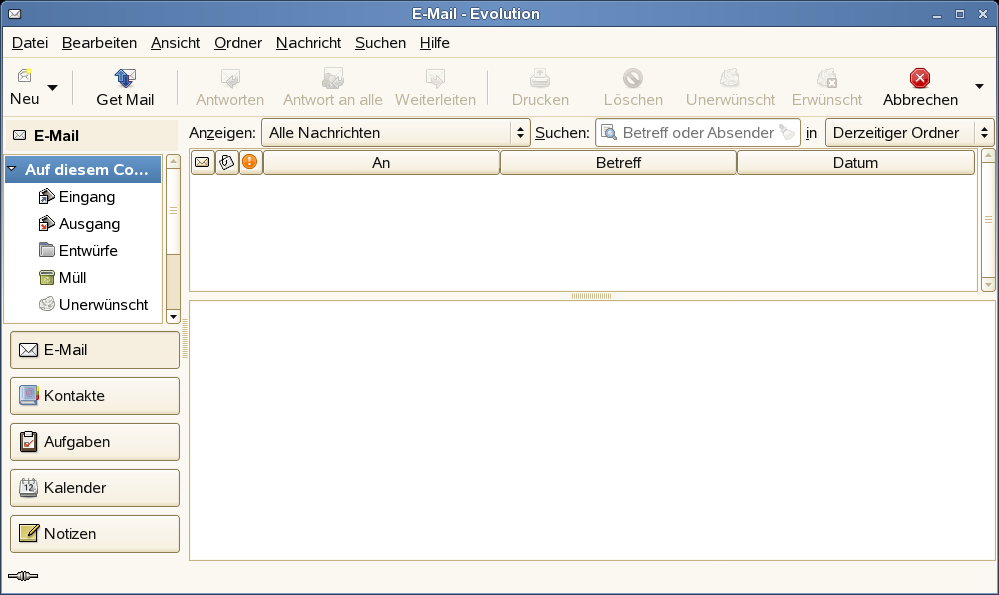Viewport: 999px width, 595px height.
Task: Click the red Abbrechen stop icon
Action: (920, 78)
